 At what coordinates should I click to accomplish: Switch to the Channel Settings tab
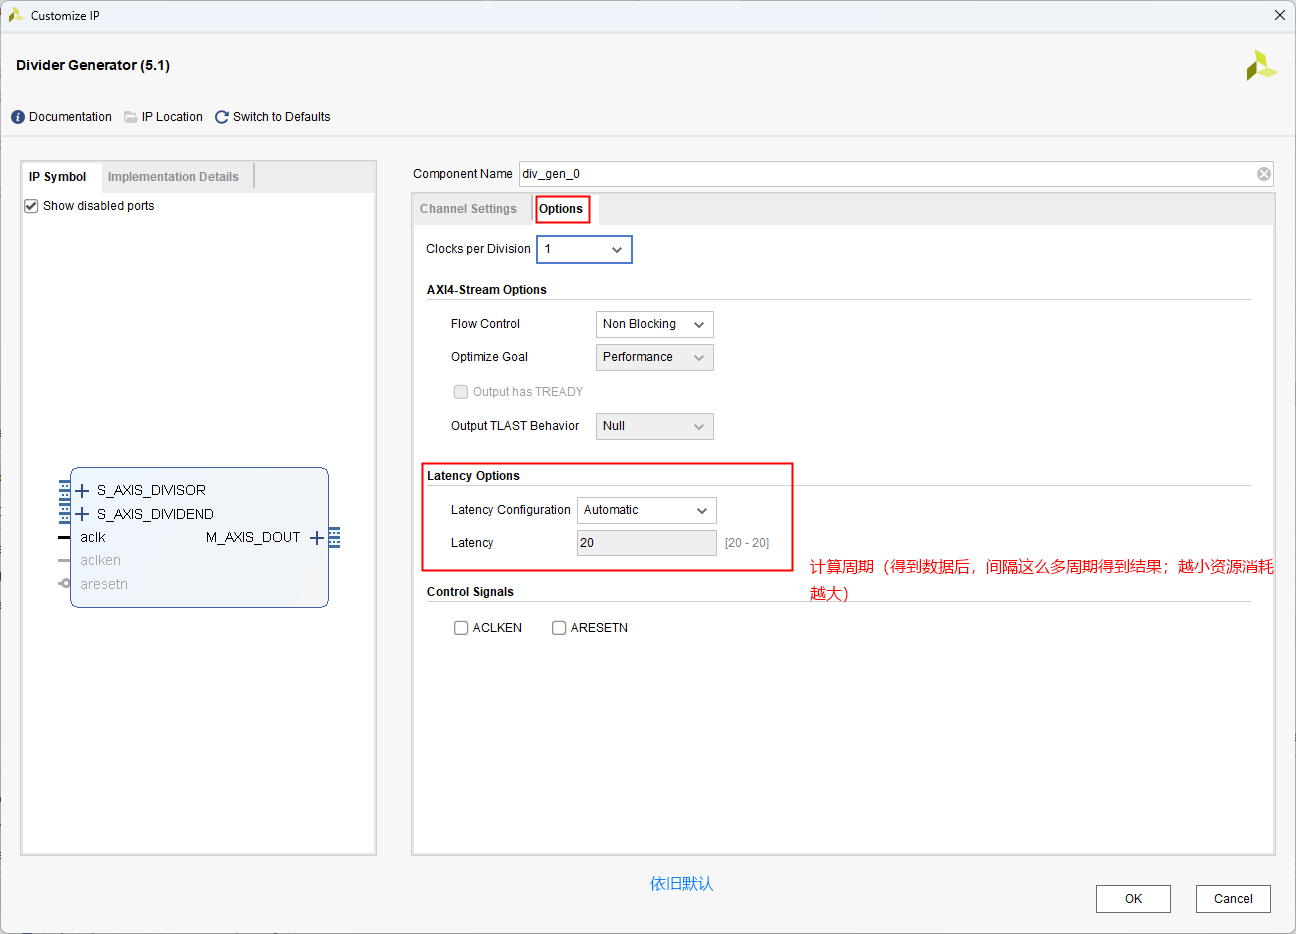(x=468, y=209)
